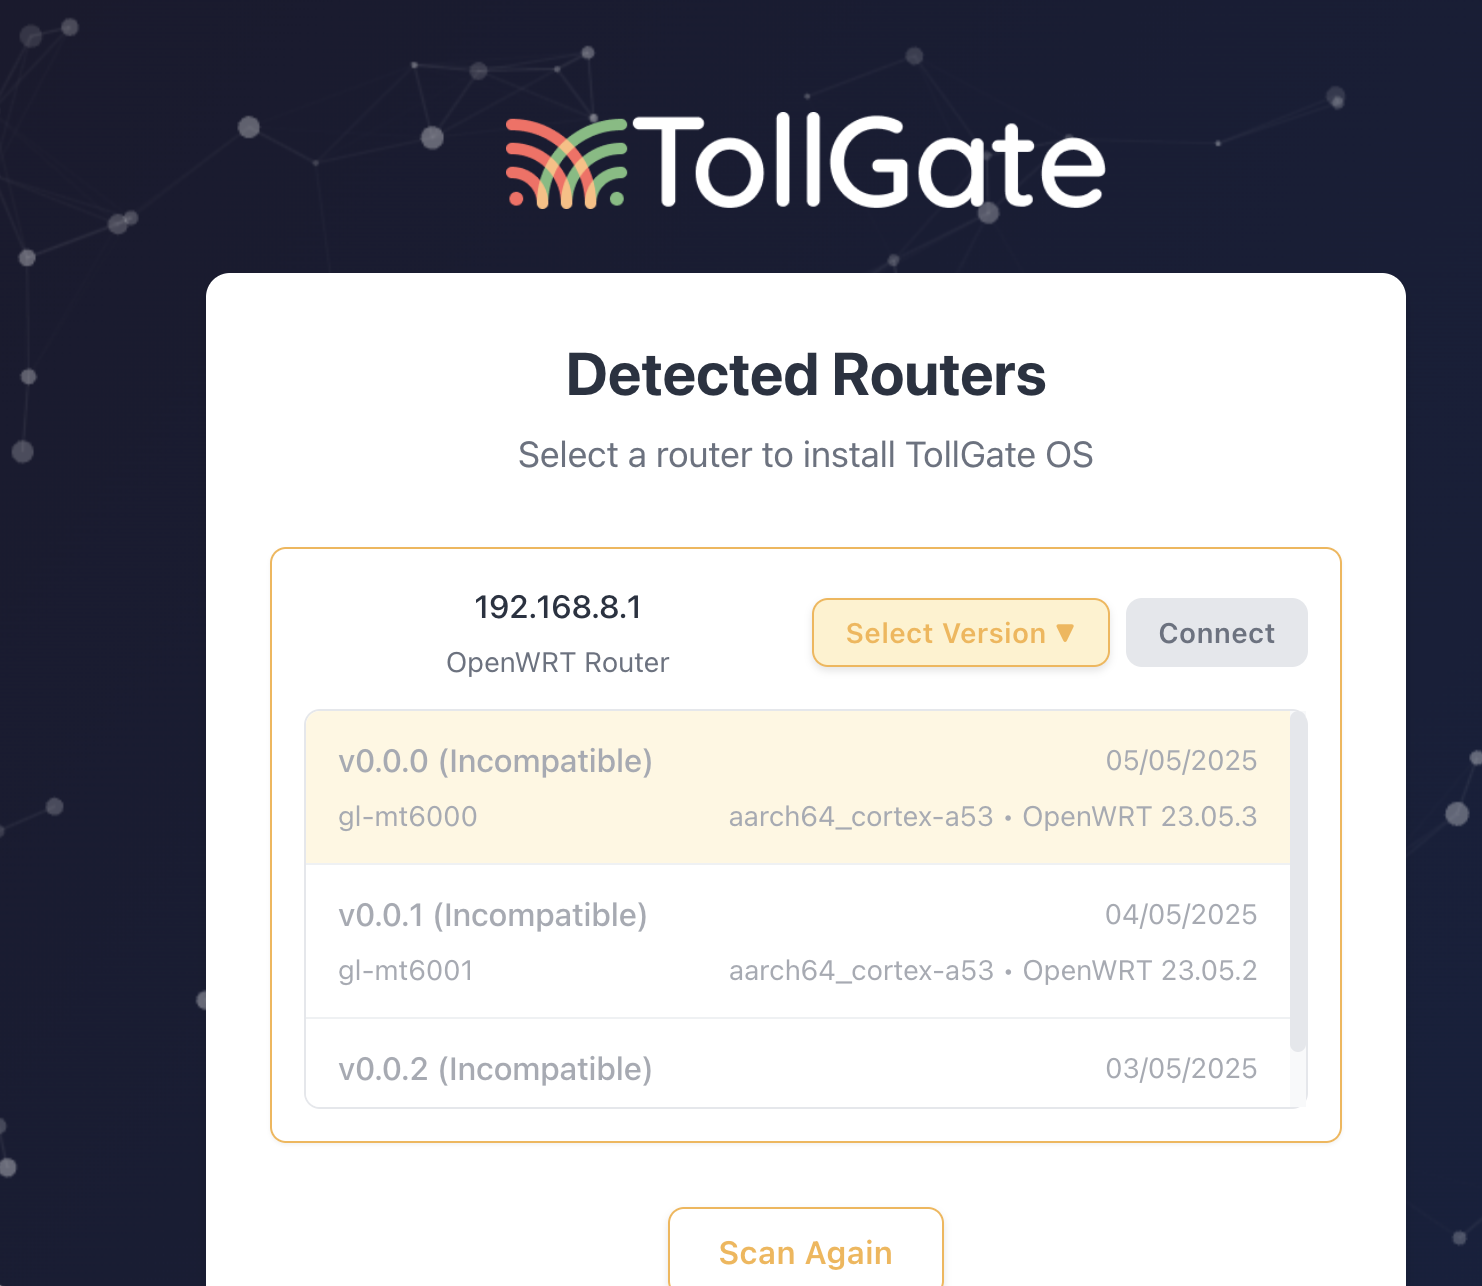
Task: Click the OpenWRT 23.05.2 architecture info
Action: coord(993,971)
